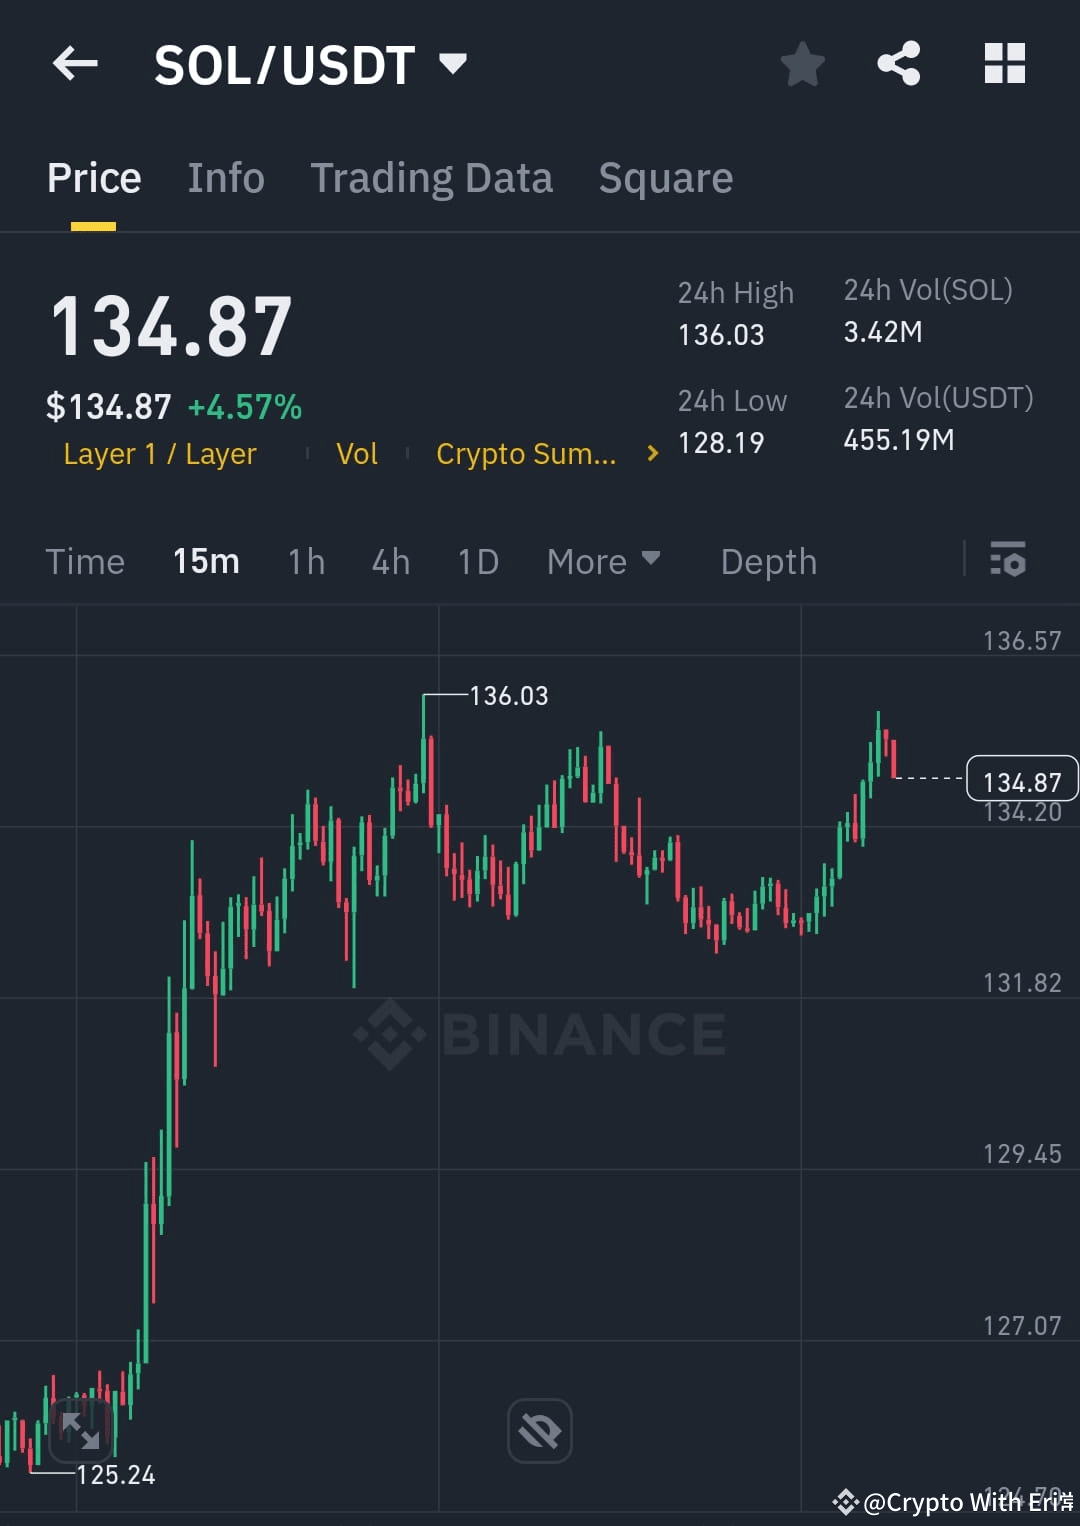1080x1526 pixels.
Task: Open the share icon to share chart
Action: 897,63
